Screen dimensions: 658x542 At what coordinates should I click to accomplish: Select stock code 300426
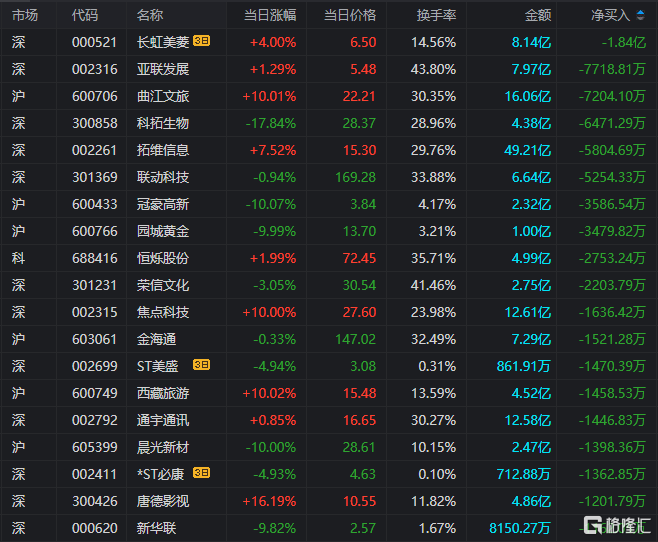tap(94, 501)
